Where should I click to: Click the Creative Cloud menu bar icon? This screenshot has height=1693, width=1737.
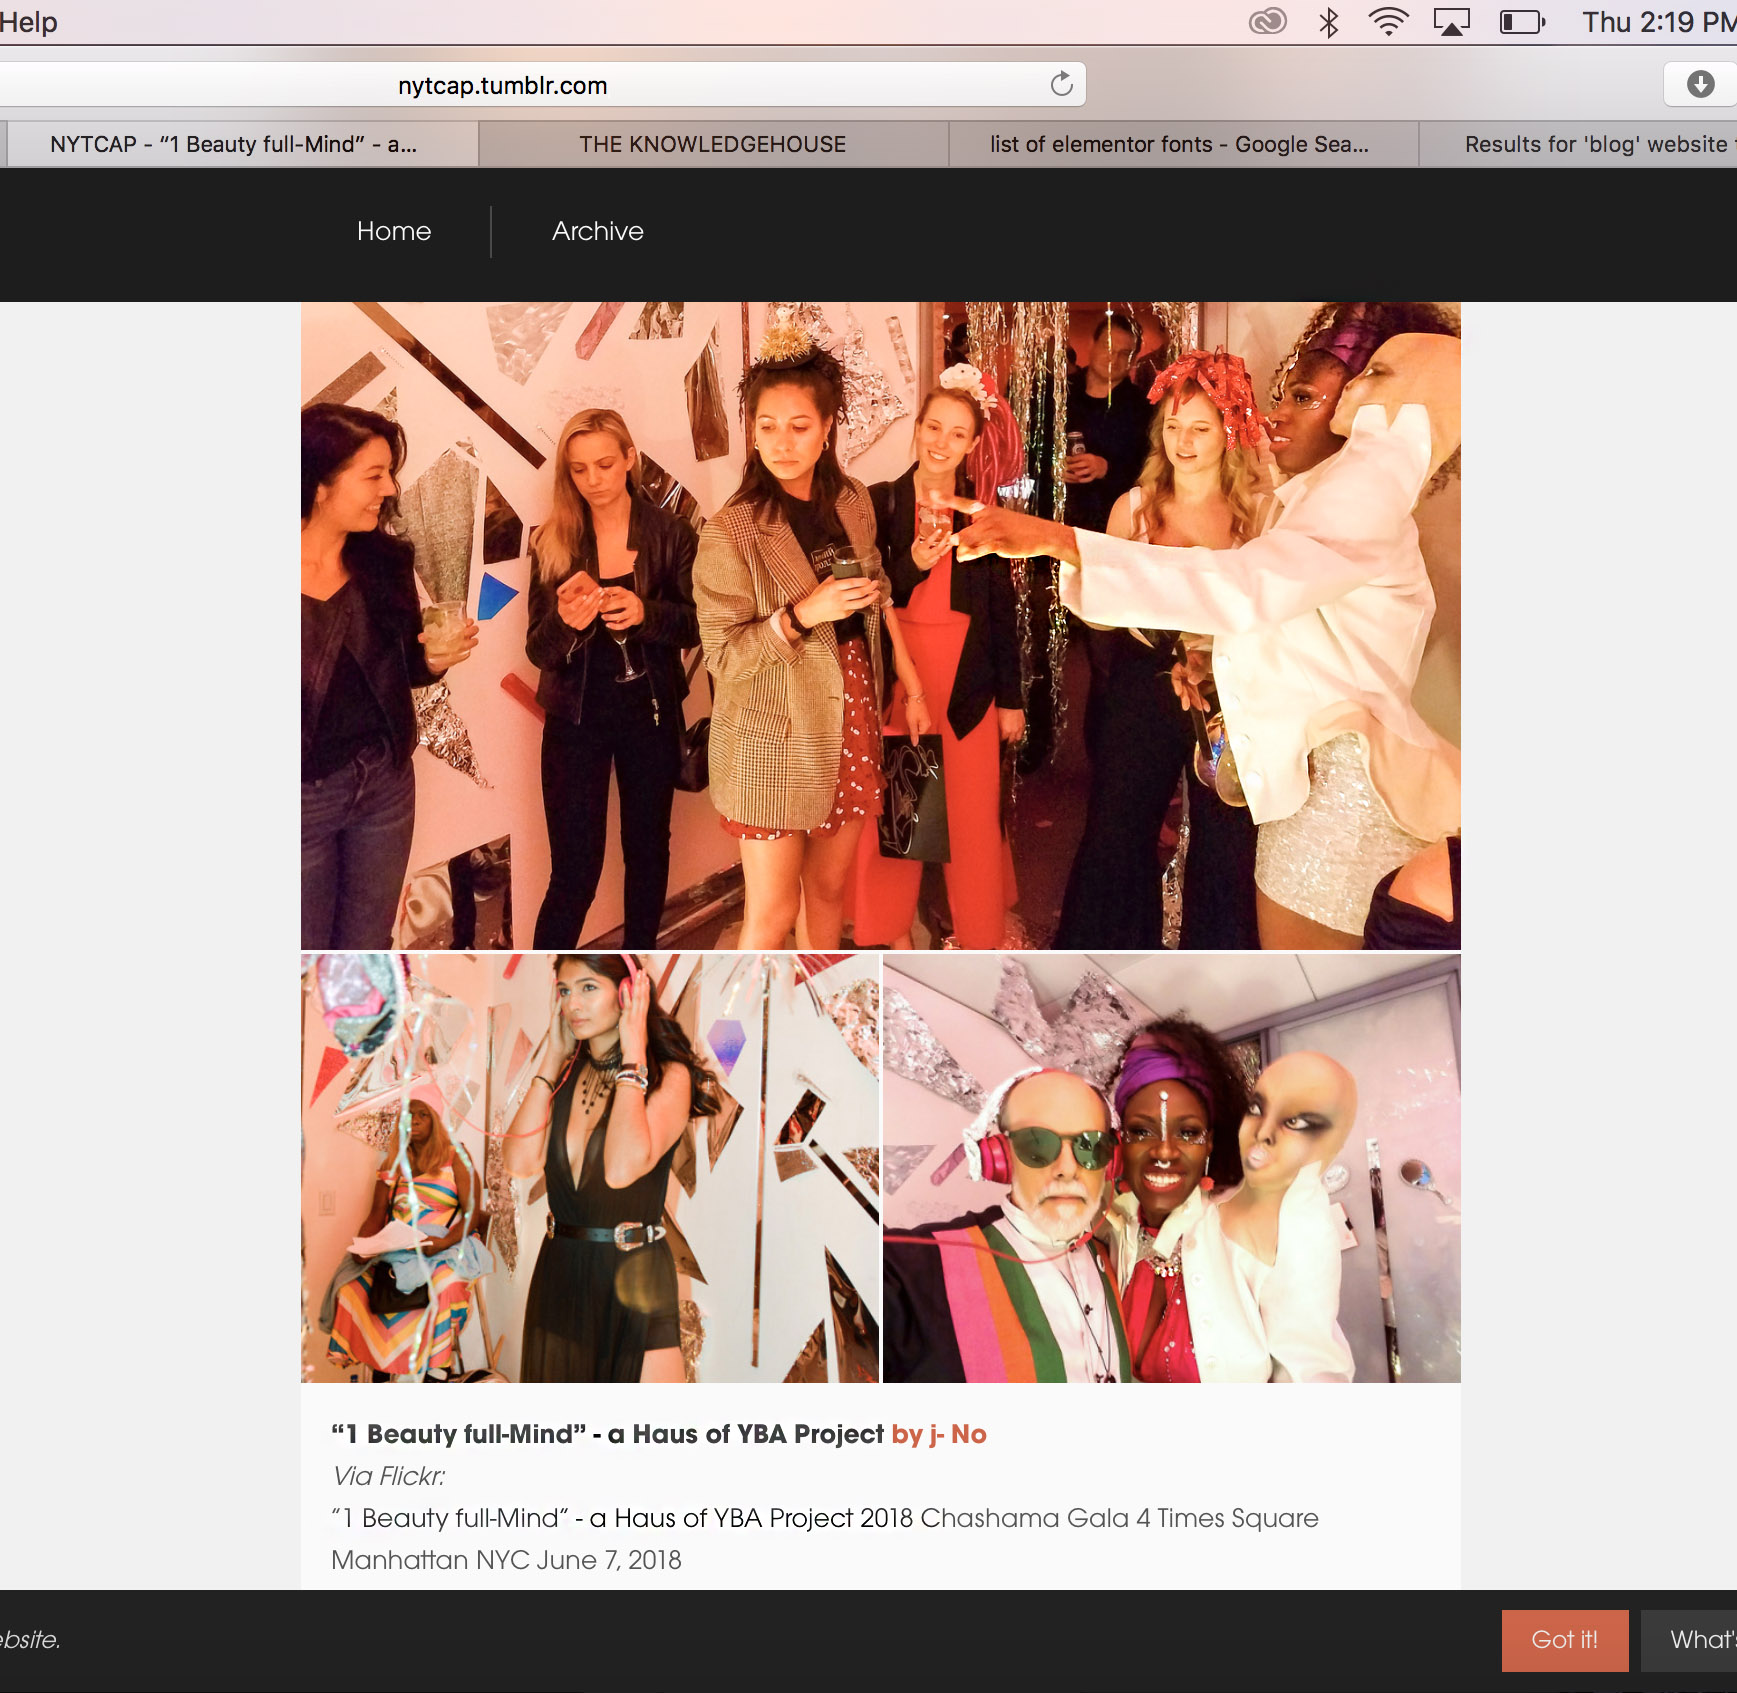1267,22
